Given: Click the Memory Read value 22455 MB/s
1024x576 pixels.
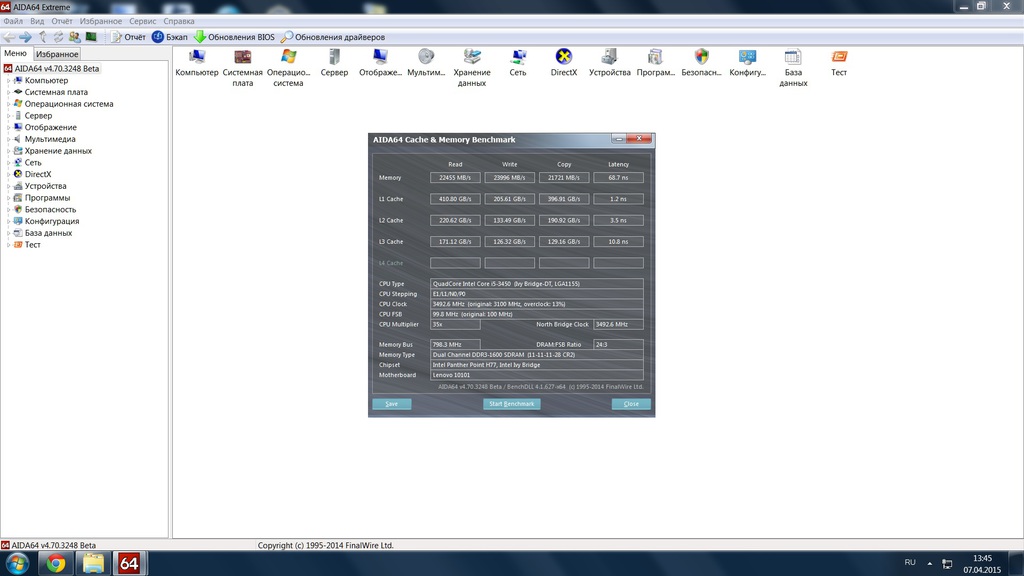Looking at the screenshot, I should (455, 178).
